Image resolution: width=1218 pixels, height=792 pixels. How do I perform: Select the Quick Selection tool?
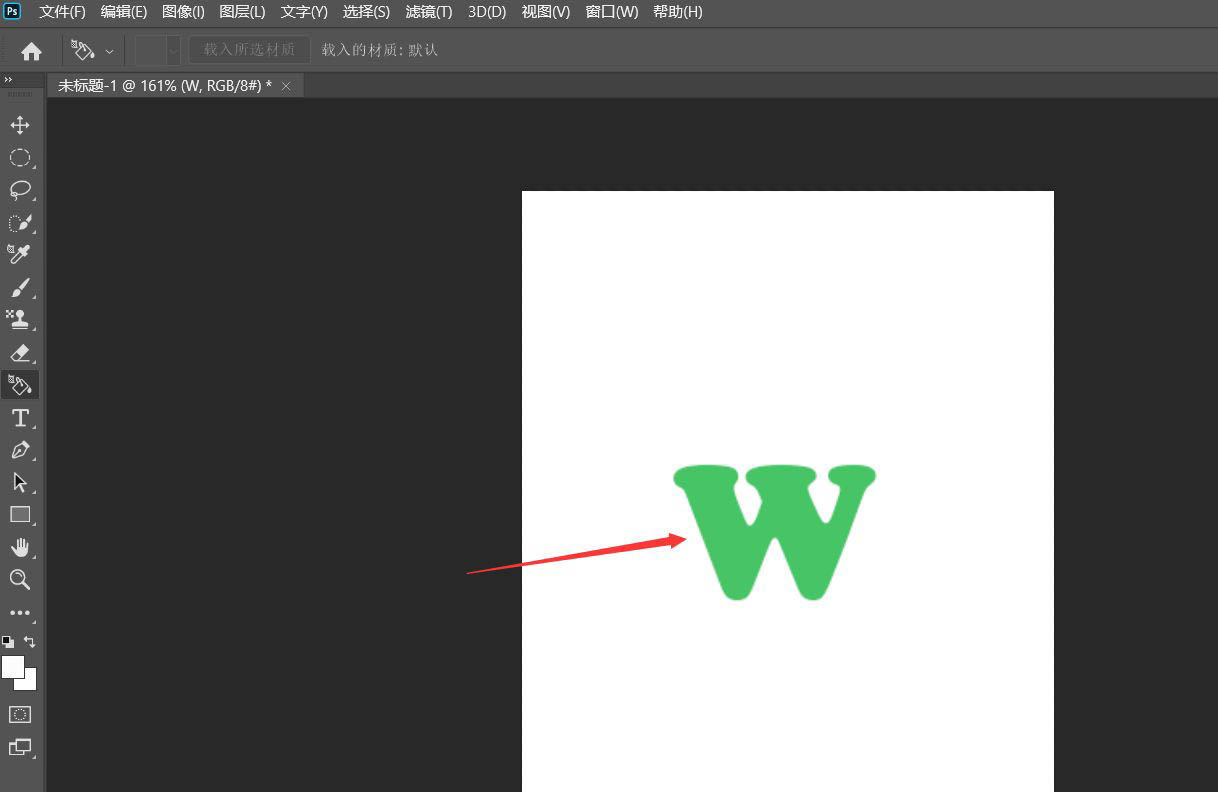pos(20,223)
